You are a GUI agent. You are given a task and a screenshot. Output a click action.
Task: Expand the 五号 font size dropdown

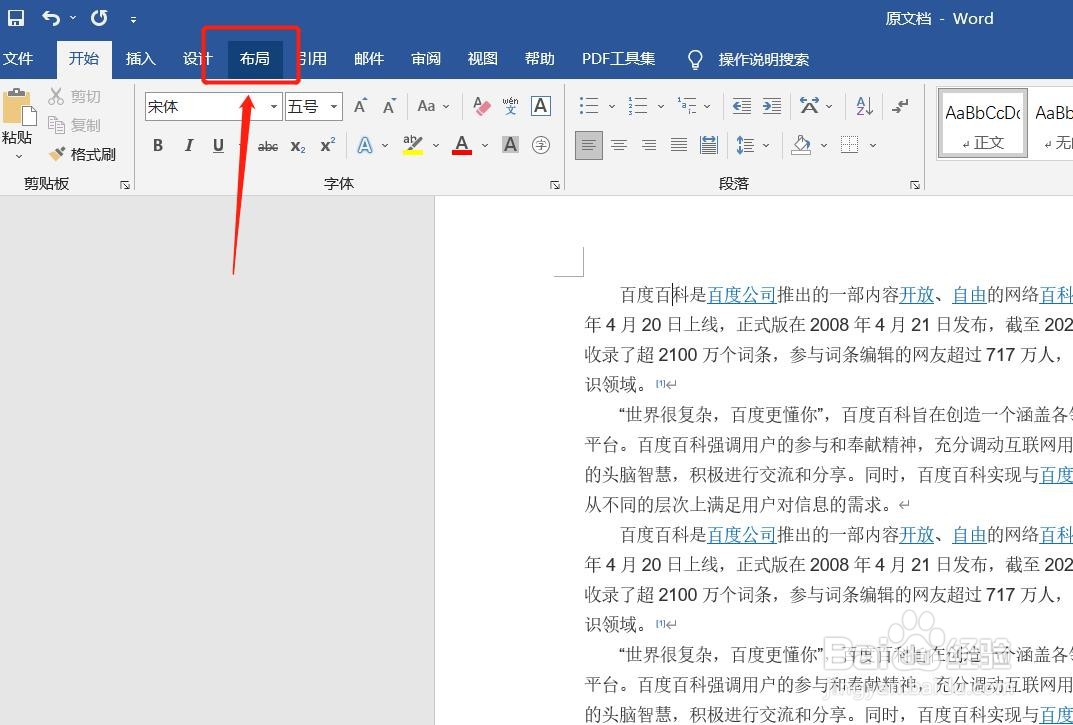click(x=334, y=107)
